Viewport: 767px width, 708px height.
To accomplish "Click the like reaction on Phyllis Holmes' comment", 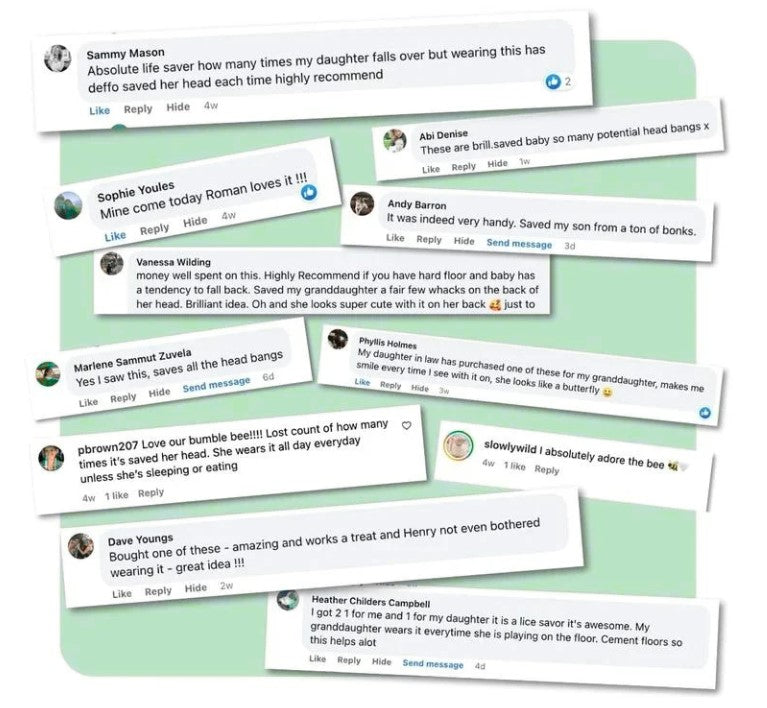I will tap(705, 412).
